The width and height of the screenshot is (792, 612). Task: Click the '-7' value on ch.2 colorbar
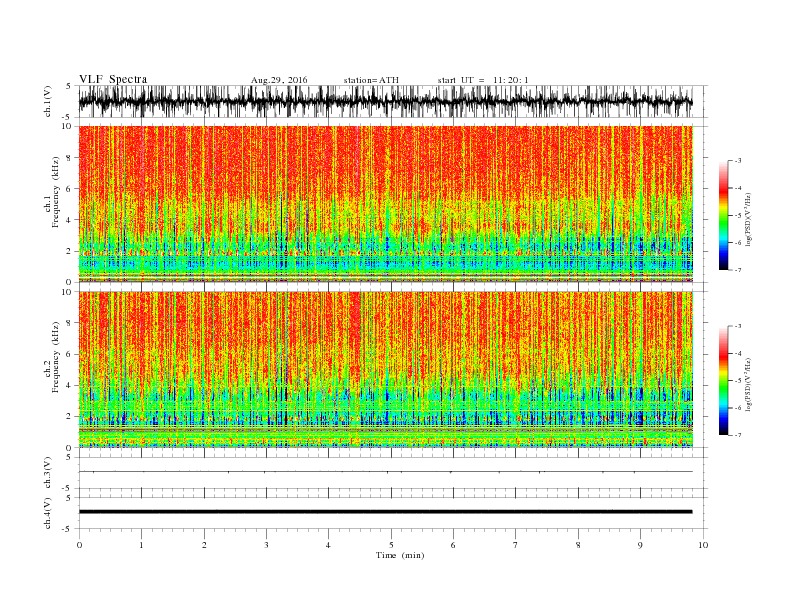point(737,435)
